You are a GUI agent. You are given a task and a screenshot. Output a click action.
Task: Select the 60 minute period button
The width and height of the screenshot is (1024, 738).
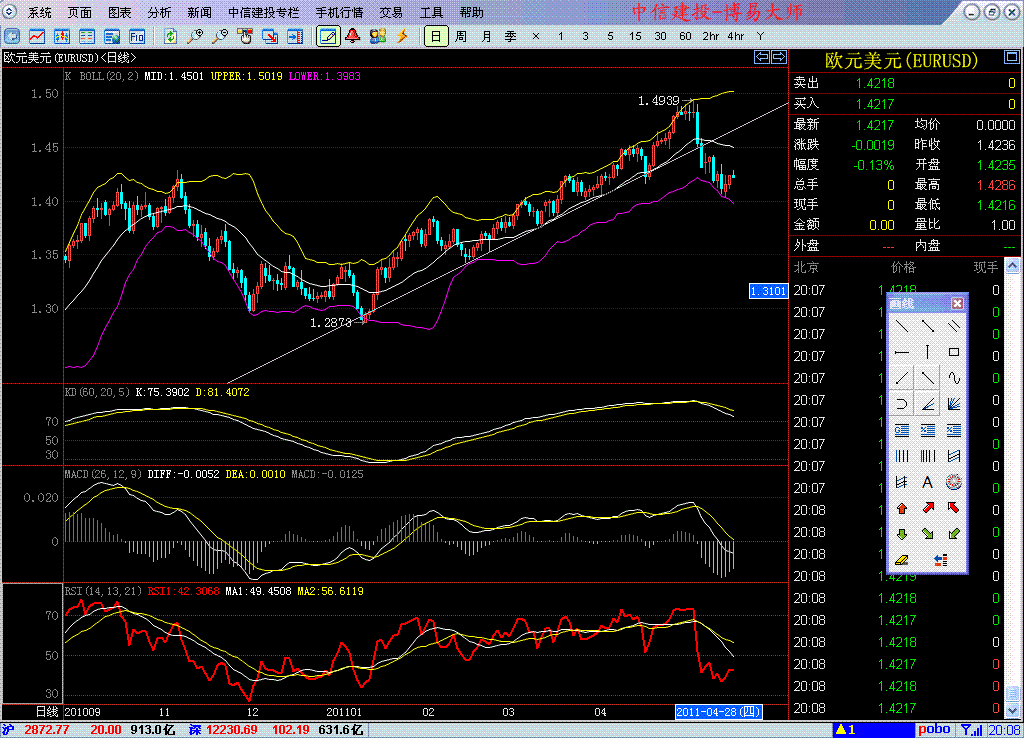(x=685, y=37)
